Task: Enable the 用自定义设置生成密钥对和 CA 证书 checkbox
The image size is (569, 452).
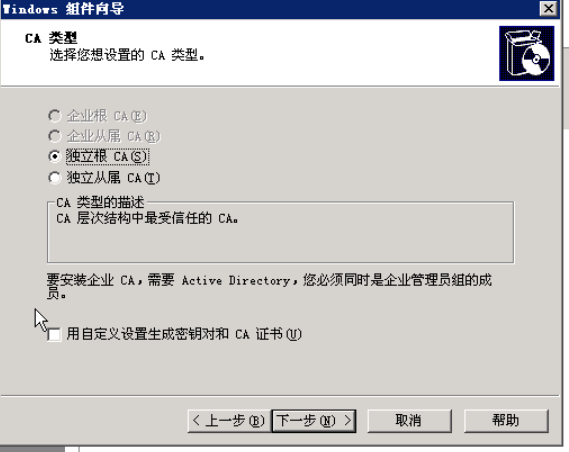Action: tap(54, 334)
